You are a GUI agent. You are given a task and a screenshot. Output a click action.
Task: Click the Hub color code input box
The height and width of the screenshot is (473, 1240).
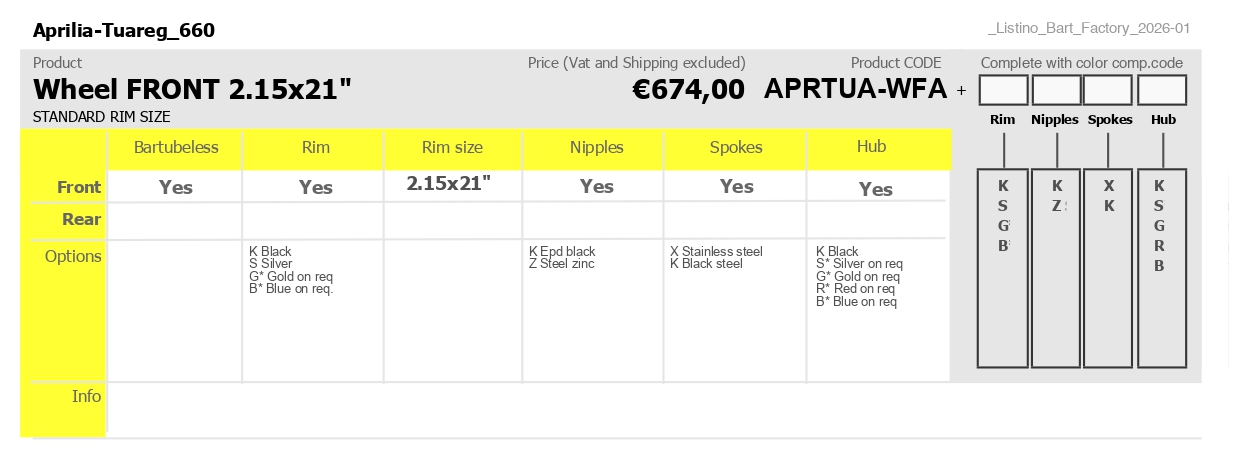1162,90
